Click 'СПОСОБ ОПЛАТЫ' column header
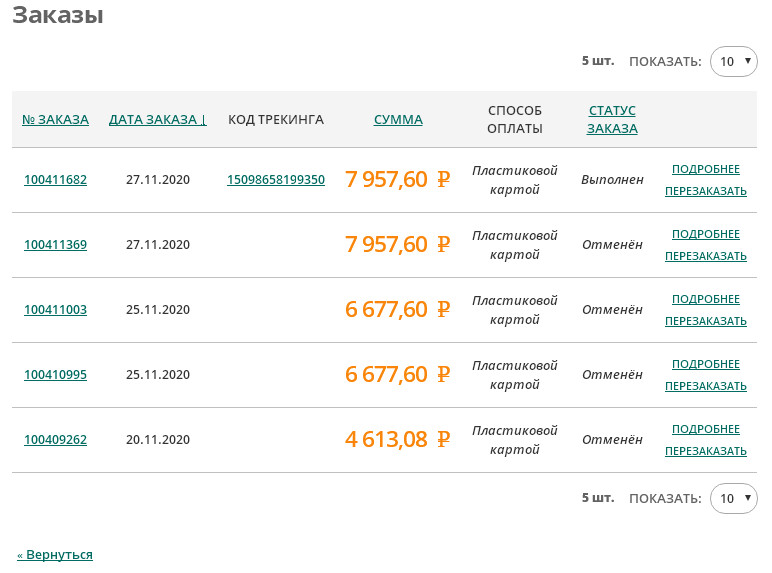The width and height of the screenshot is (772, 573). (515, 120)
